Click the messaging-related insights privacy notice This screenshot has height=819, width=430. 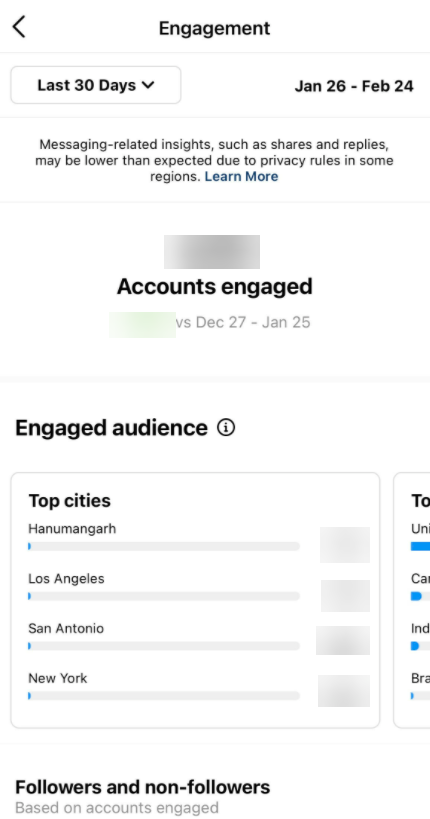coord(215,160)
